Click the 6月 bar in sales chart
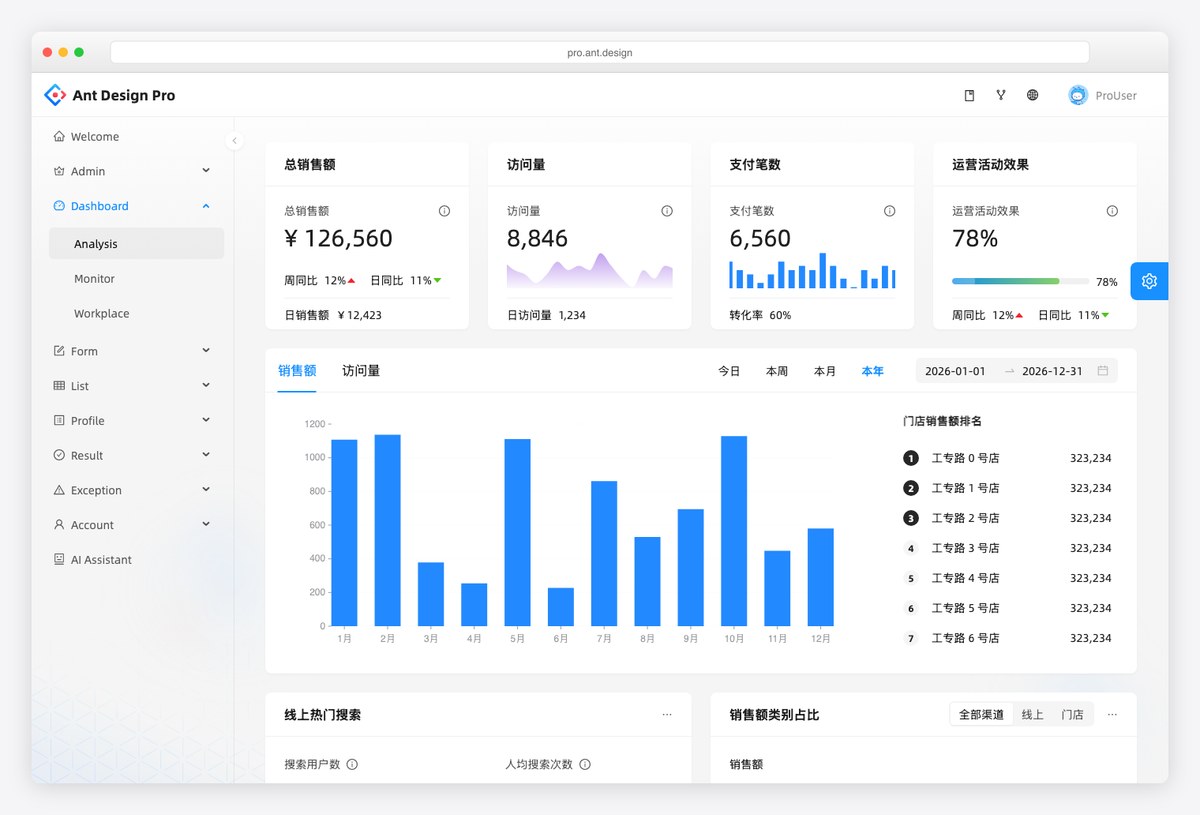Image resolution: width=1200 pixels, height=815 pixels. [561, 607]
